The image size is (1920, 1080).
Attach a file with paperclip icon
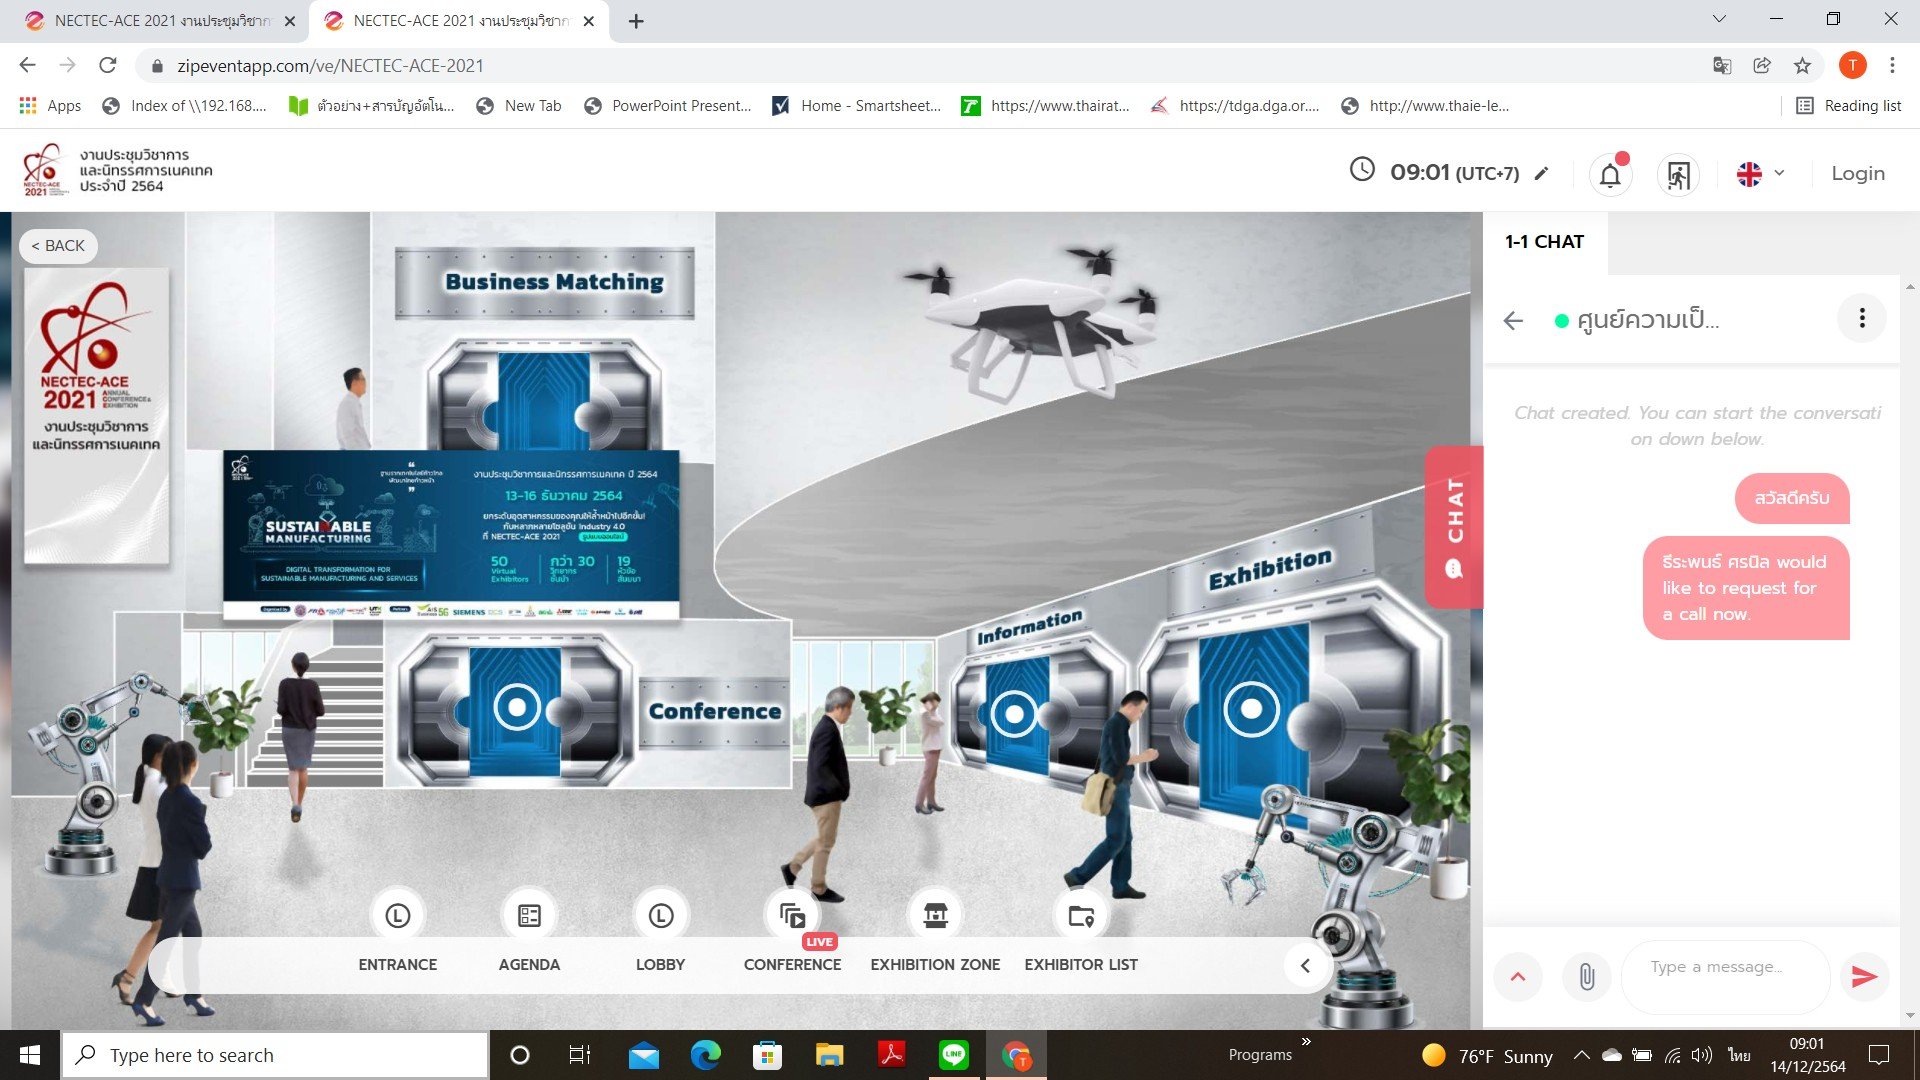point(1587,976)
